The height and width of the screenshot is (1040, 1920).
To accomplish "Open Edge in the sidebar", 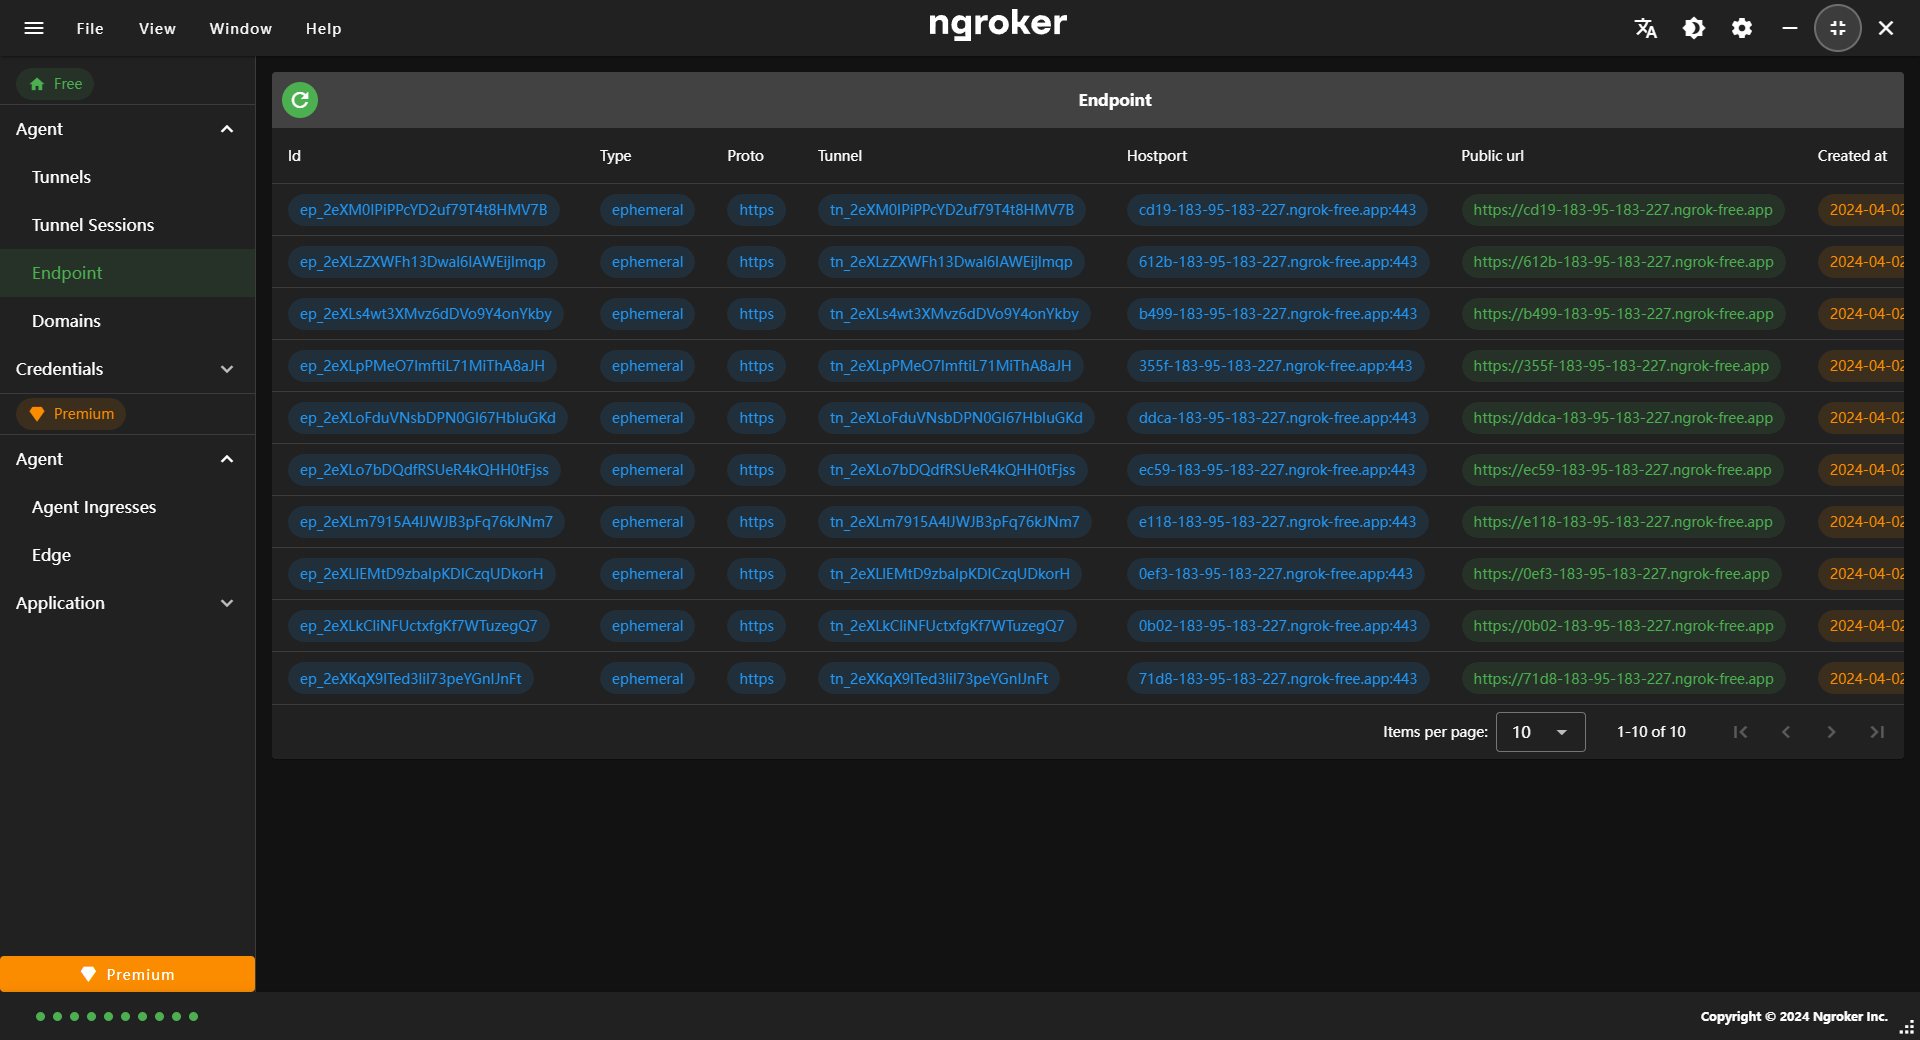I will [127, 555].
